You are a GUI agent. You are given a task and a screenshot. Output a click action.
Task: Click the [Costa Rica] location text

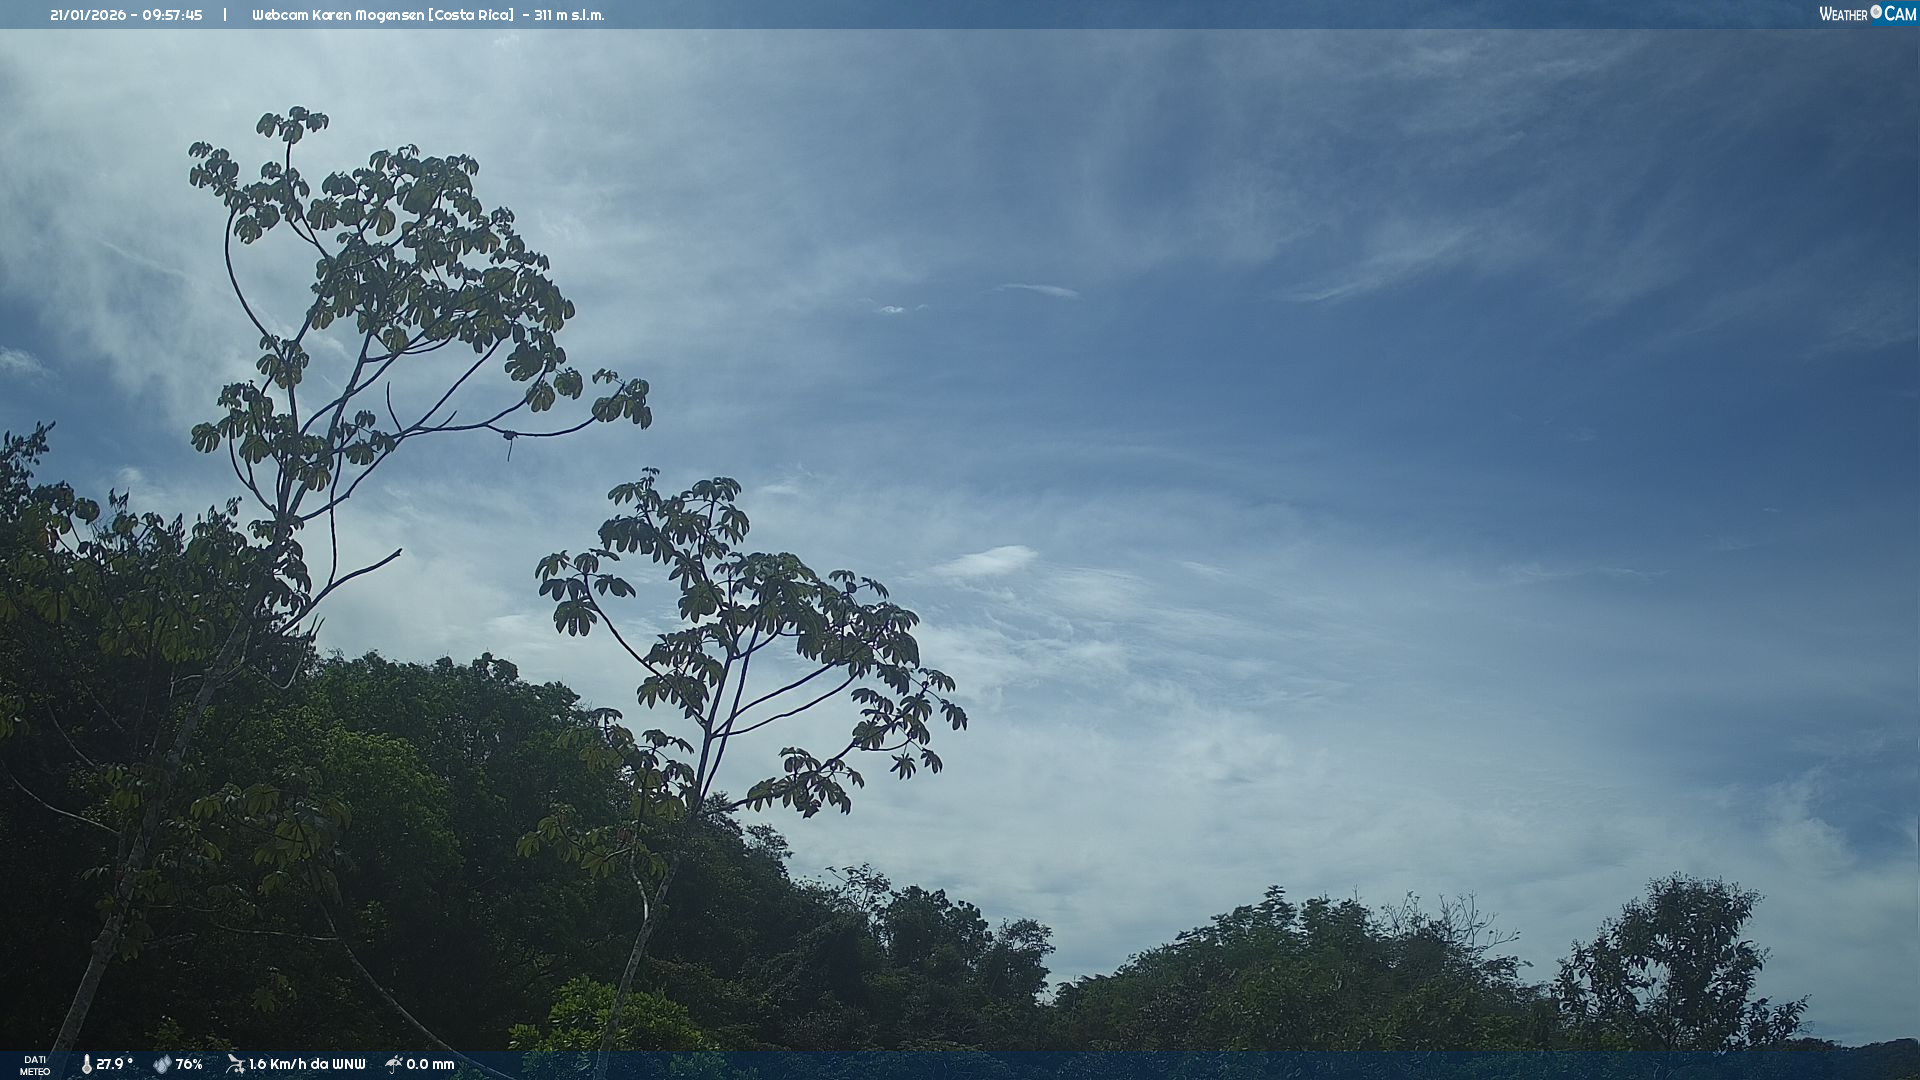[x=471, y=15]
